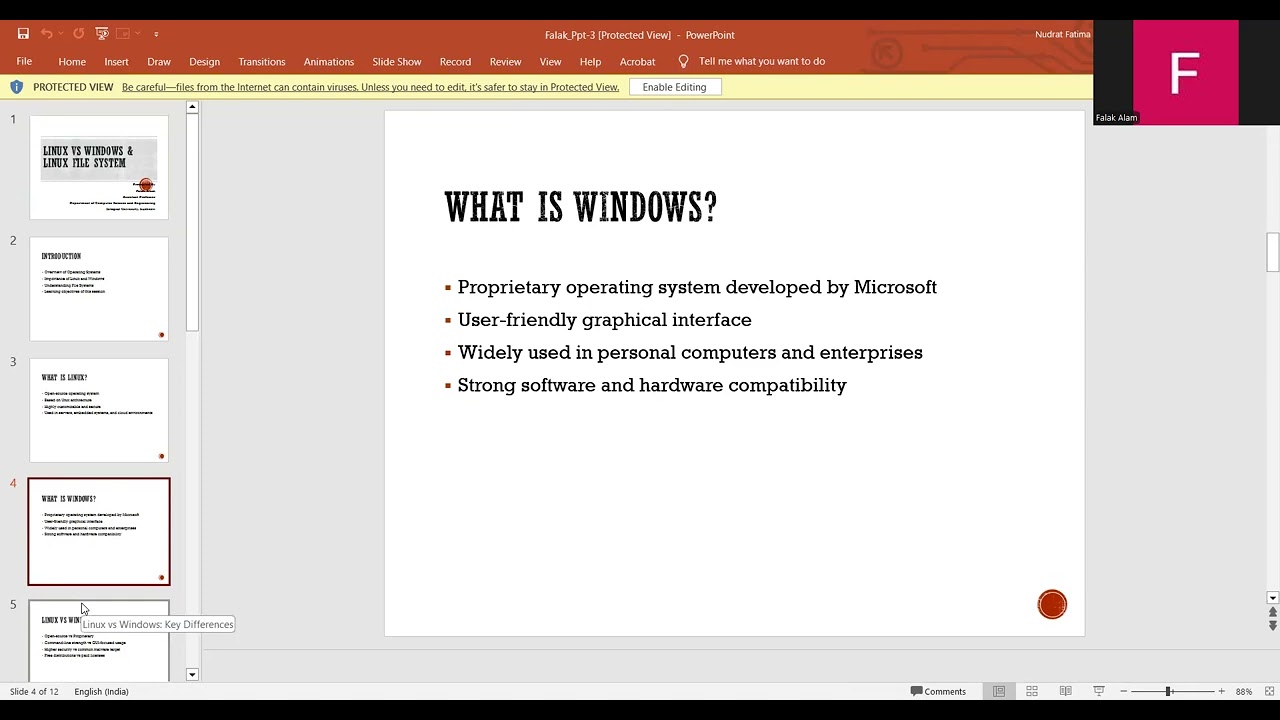The height and width of the screenshot is (720, 1280).
Task: Click the red circle graphic on the slide
Action: [1052, 604]
